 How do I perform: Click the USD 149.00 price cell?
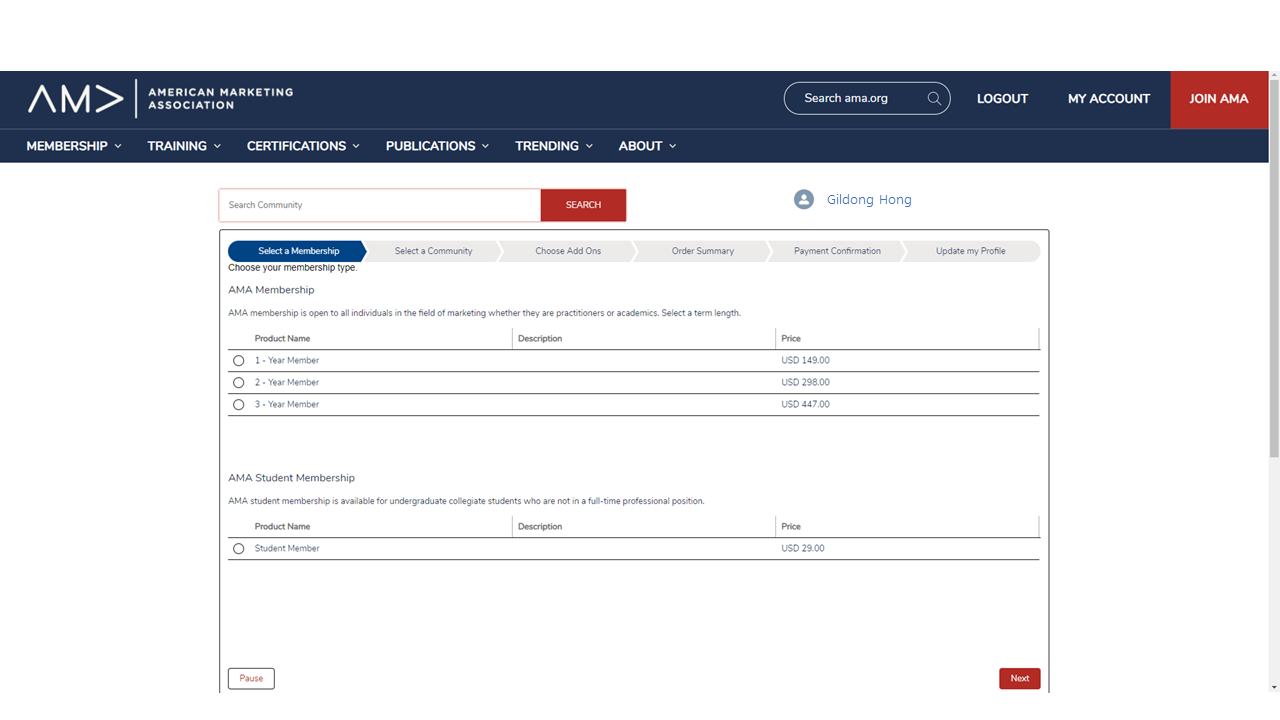click(805, 361)
